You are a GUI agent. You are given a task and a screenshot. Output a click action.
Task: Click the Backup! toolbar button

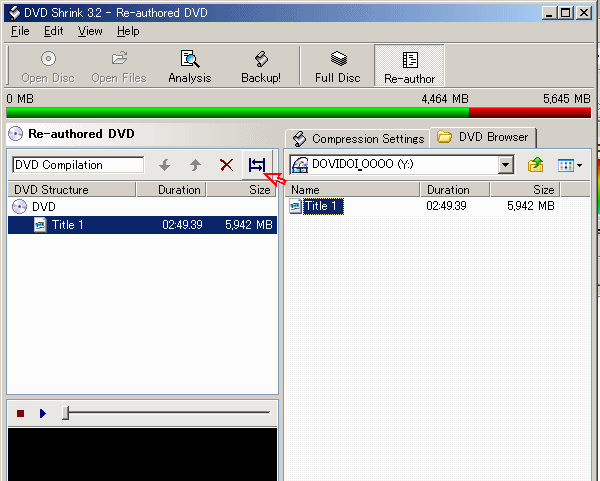260,66
